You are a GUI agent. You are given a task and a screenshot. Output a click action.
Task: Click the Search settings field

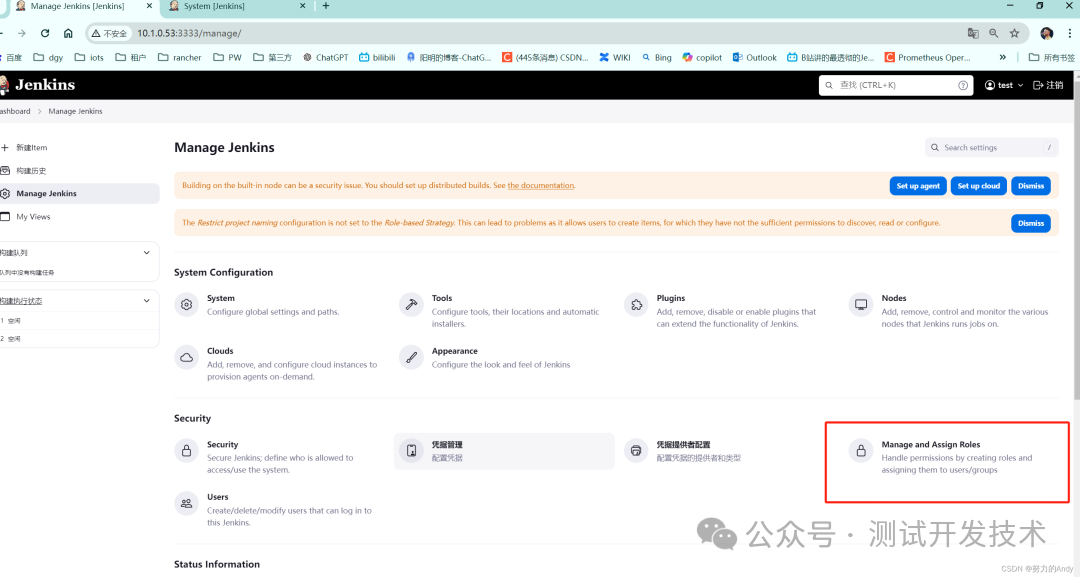coord(992,147)
